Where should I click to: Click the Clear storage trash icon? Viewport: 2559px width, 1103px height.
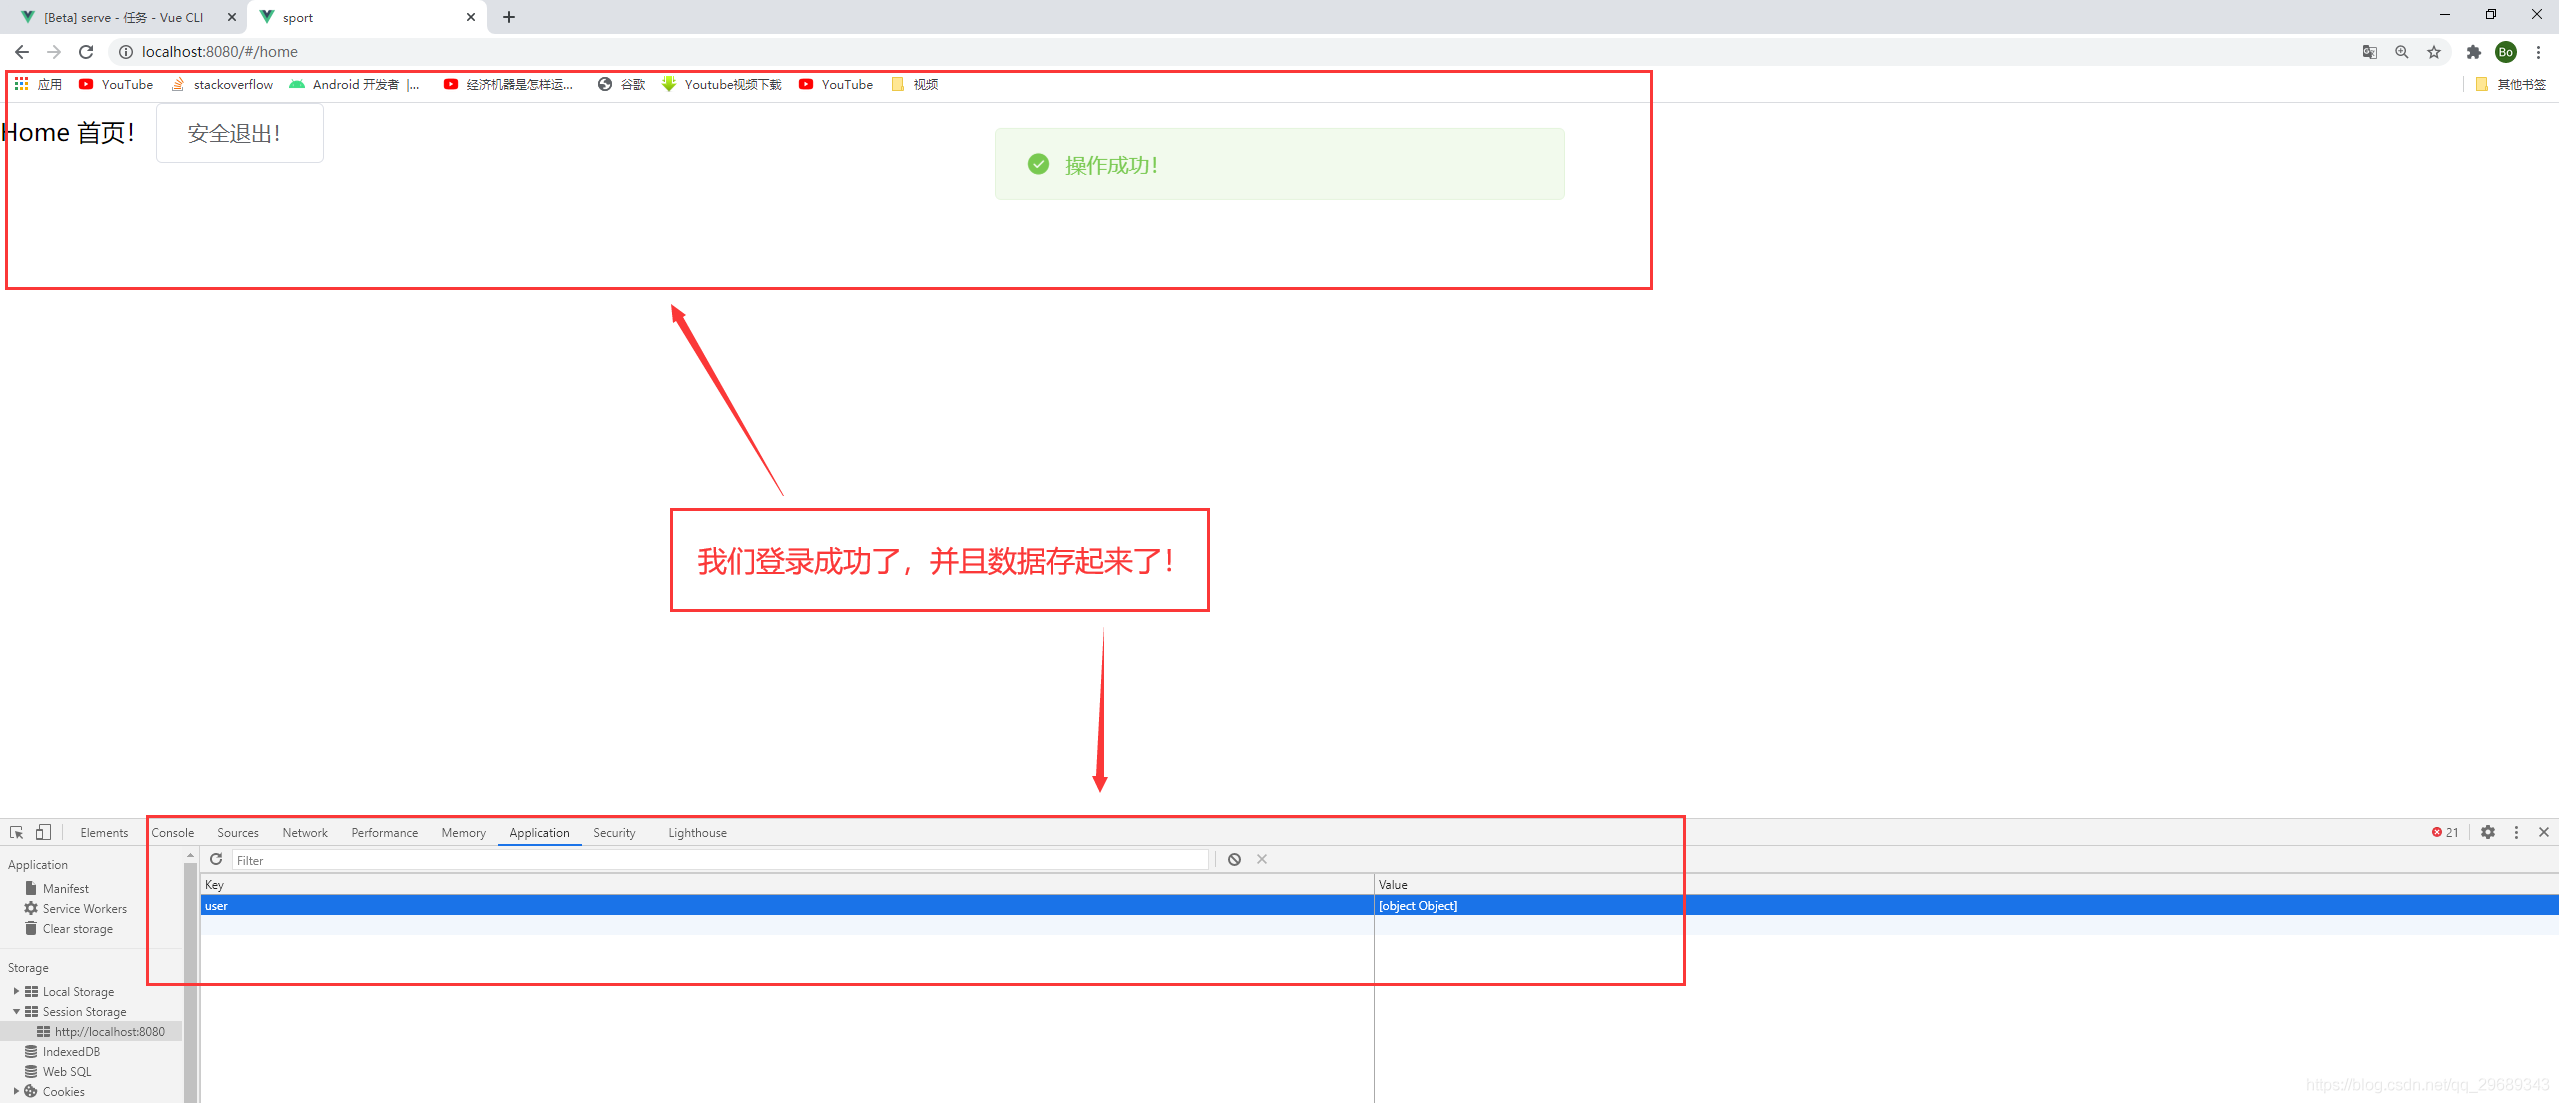pos(30,928)
